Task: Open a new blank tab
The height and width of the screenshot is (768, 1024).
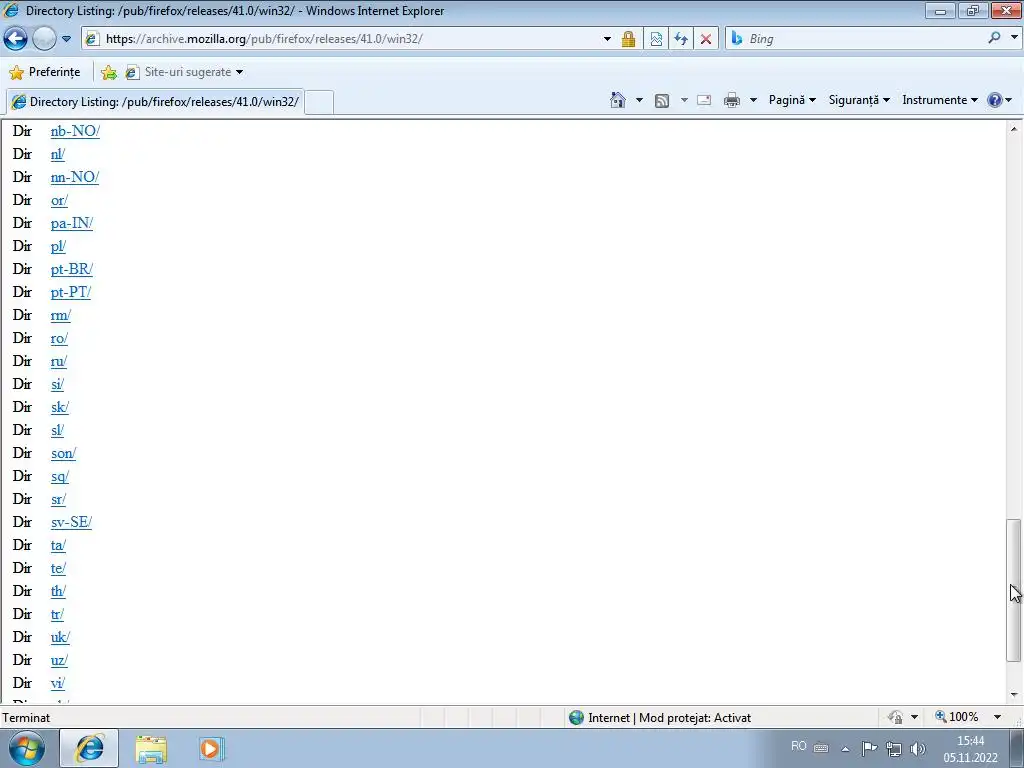Action: [x=319, y=103]
